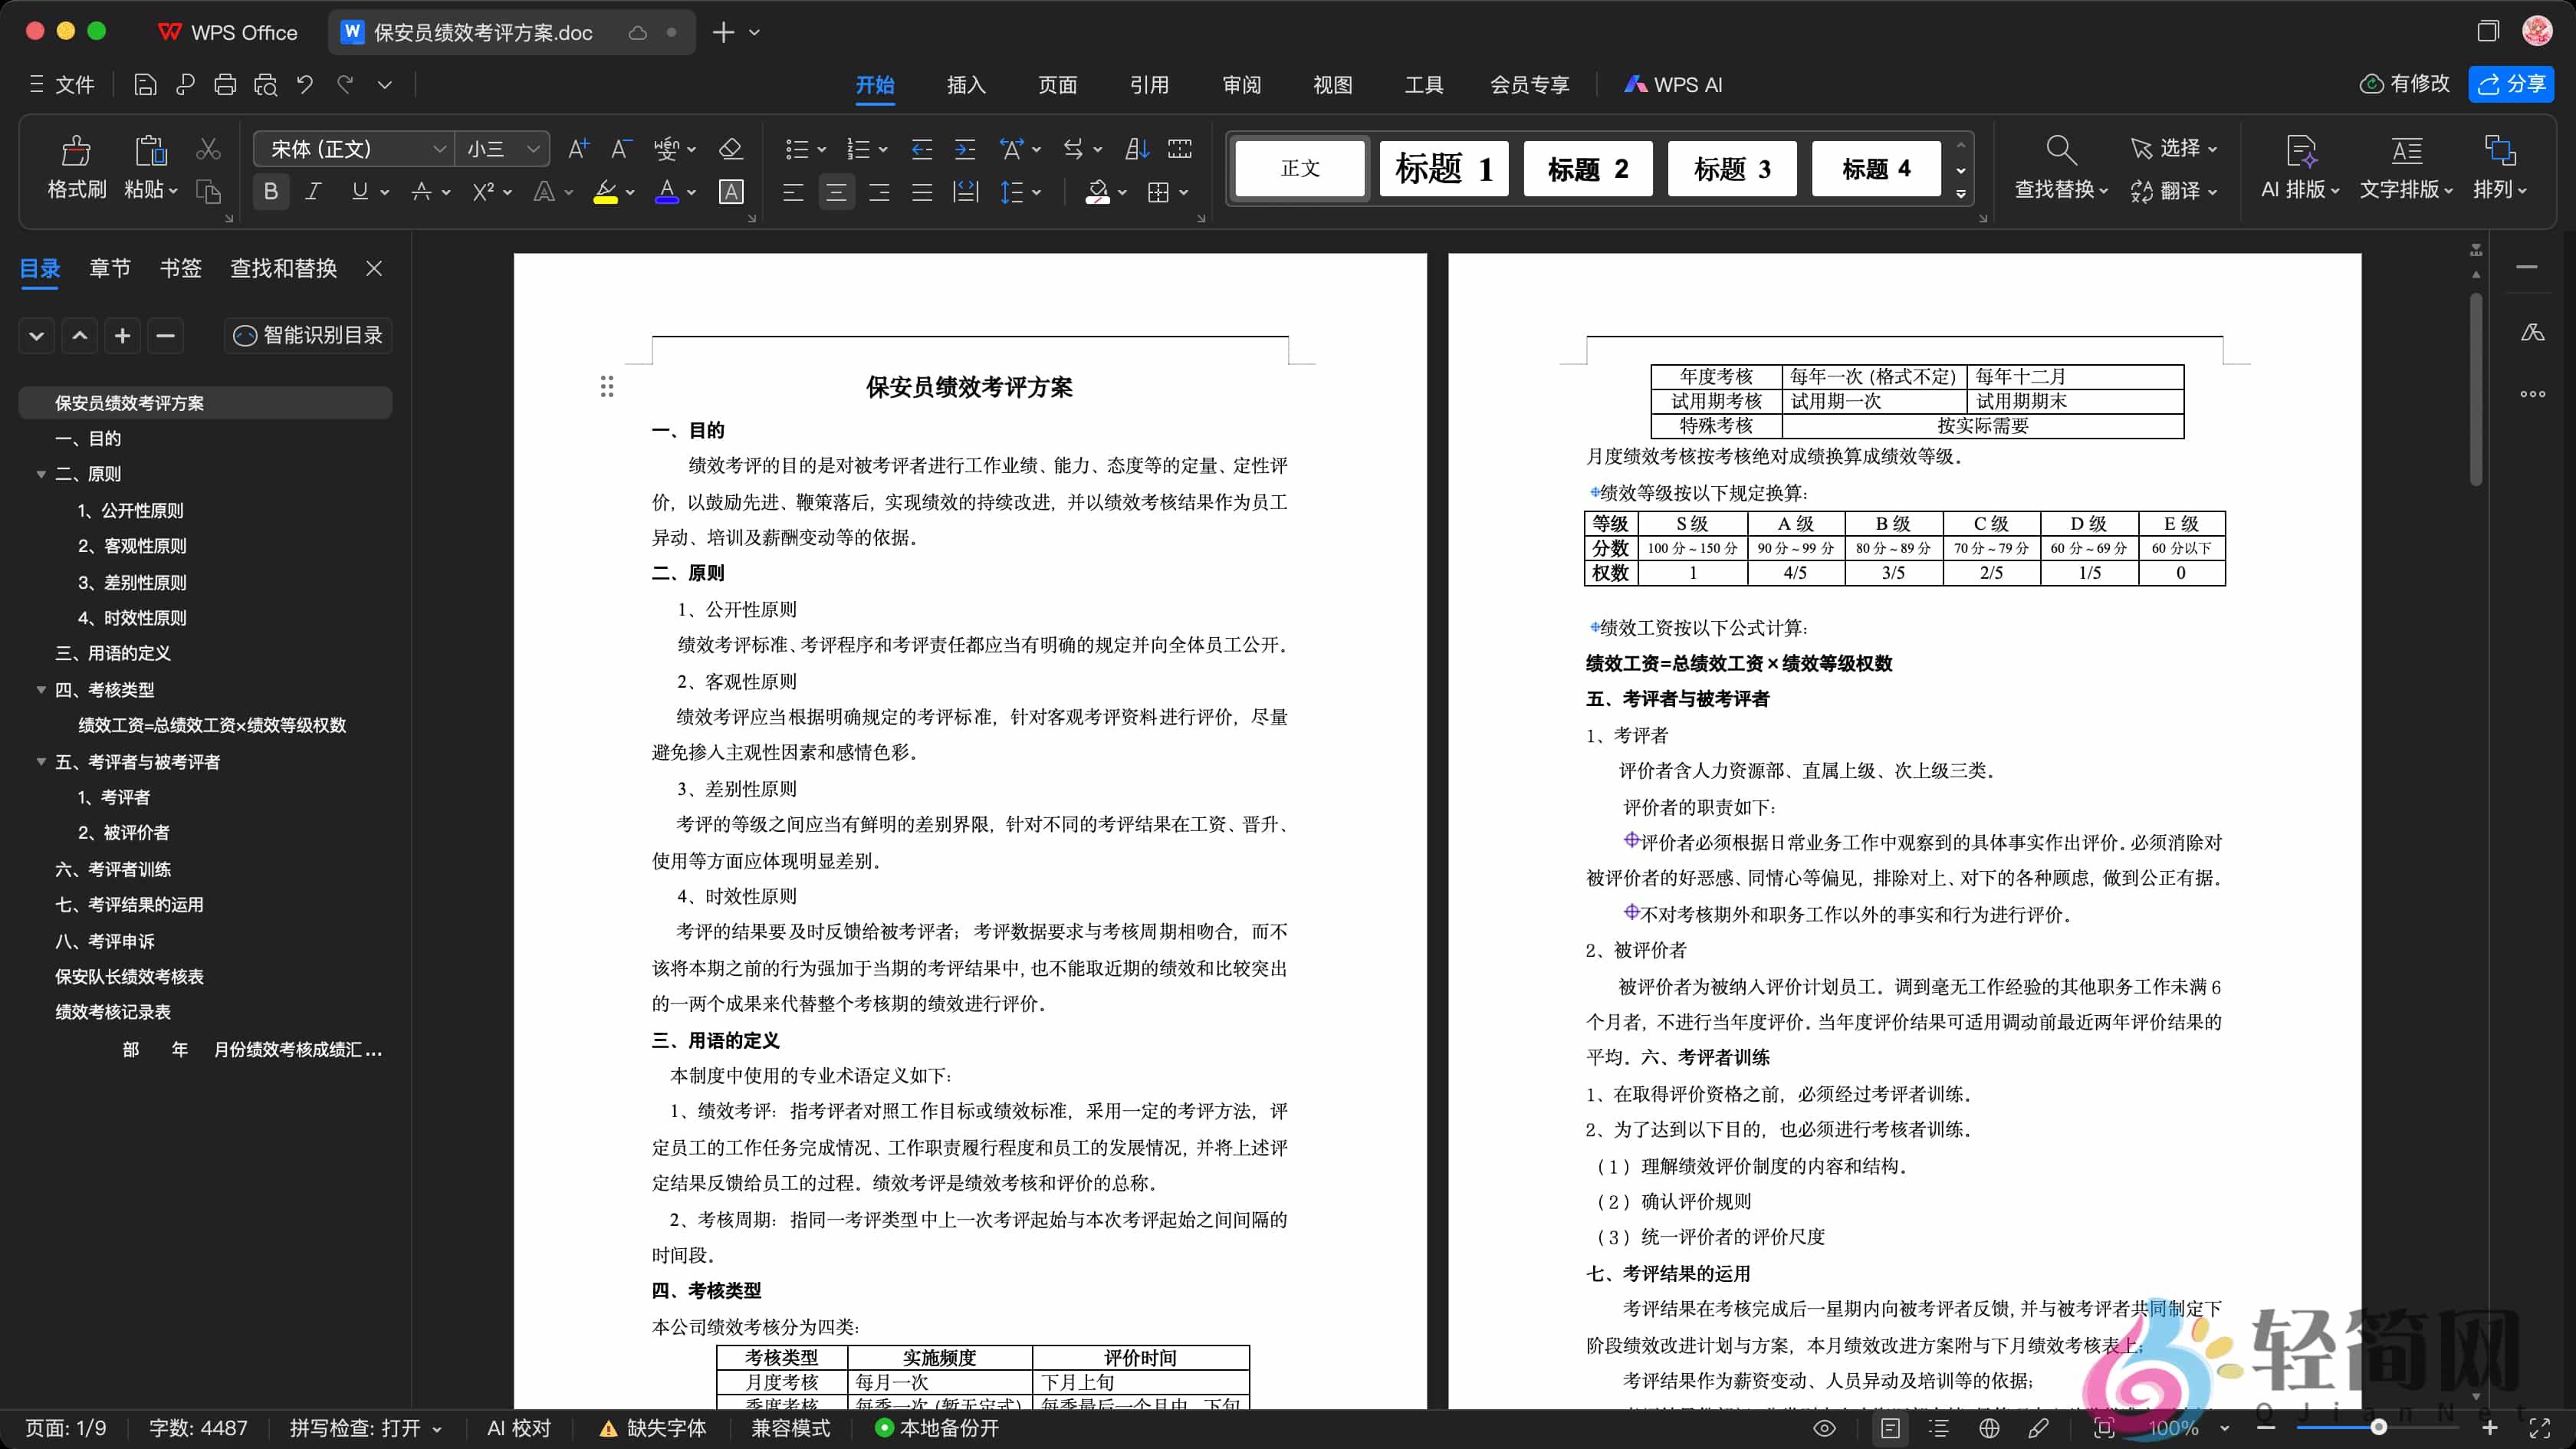Click the 智能识别目录 button
The height and width of the screenshot is (1449, 2576).
pyautogui.click(x=307, y=336)
